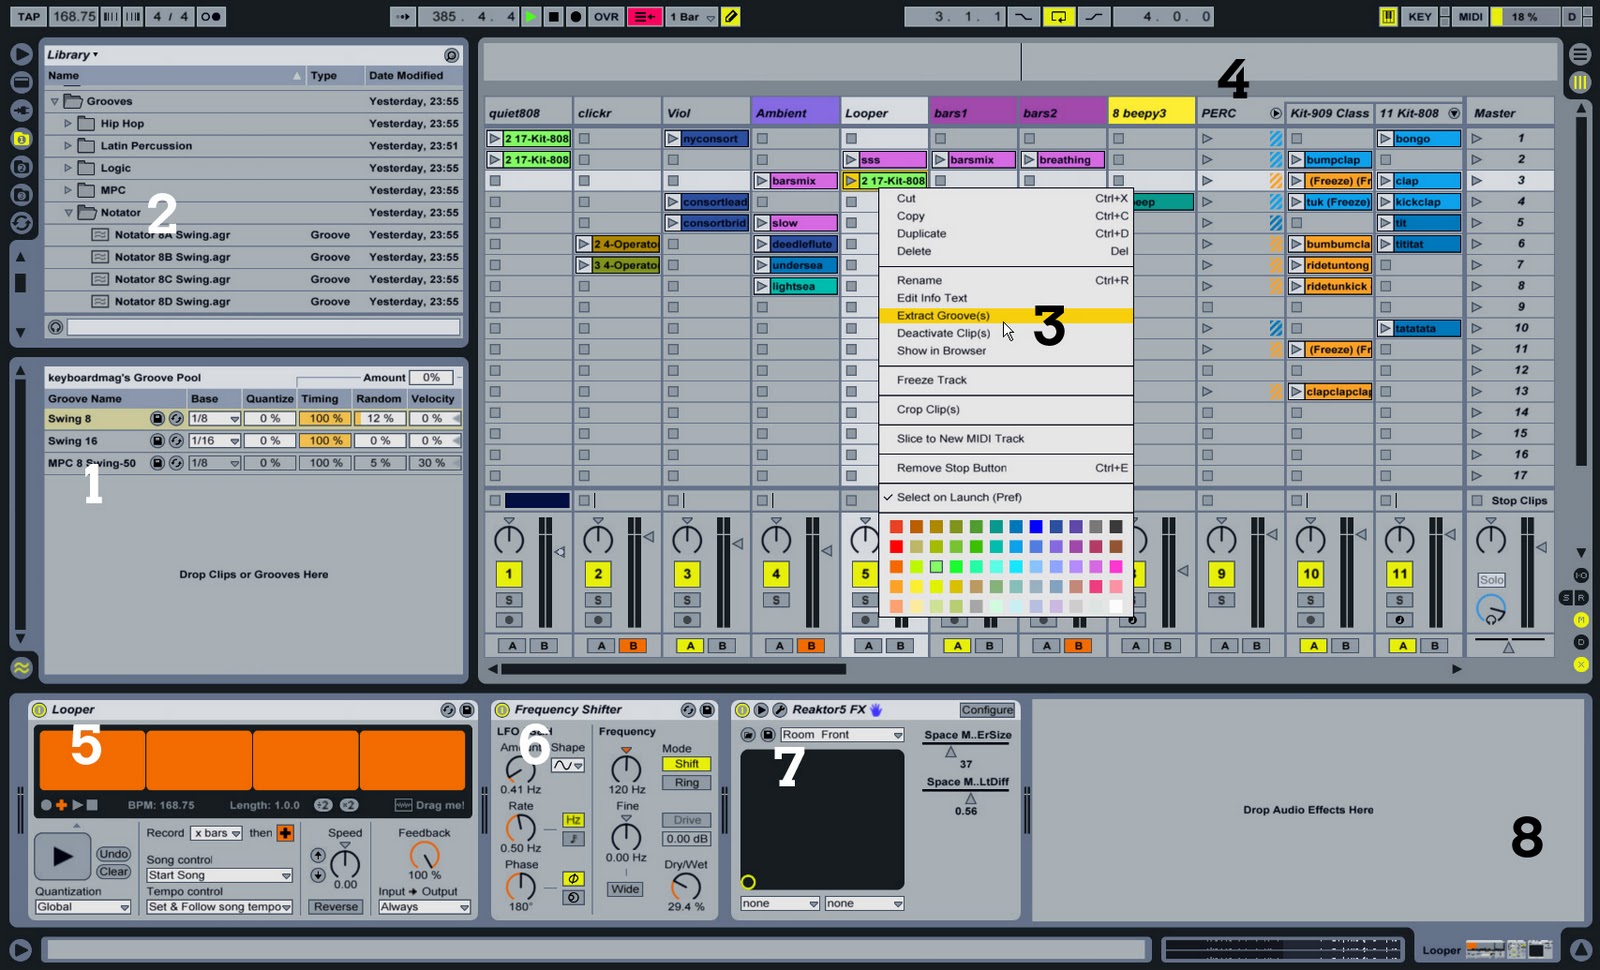Viewport: 1600px width, 970px height.
Task: Enable Ring mode in Frequency Shifter
Action: click(687, 783)
